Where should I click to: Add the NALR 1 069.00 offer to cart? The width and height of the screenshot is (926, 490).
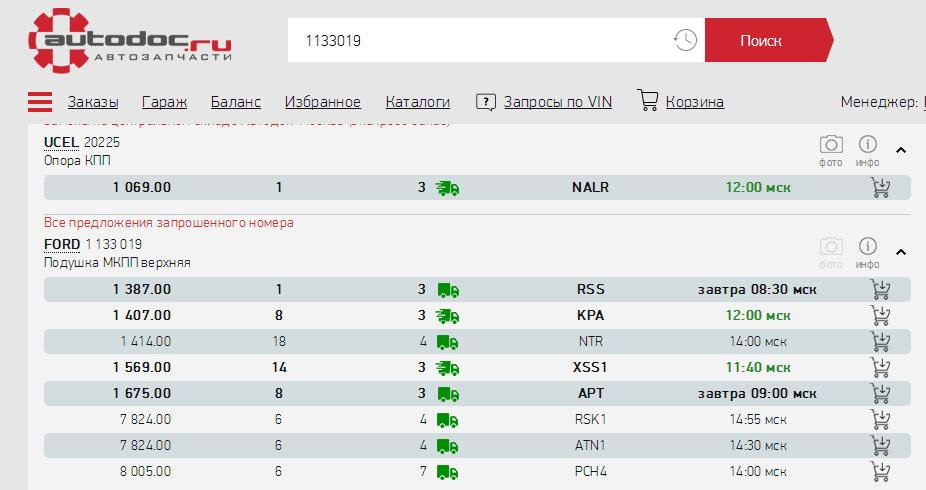click(881, 188)
